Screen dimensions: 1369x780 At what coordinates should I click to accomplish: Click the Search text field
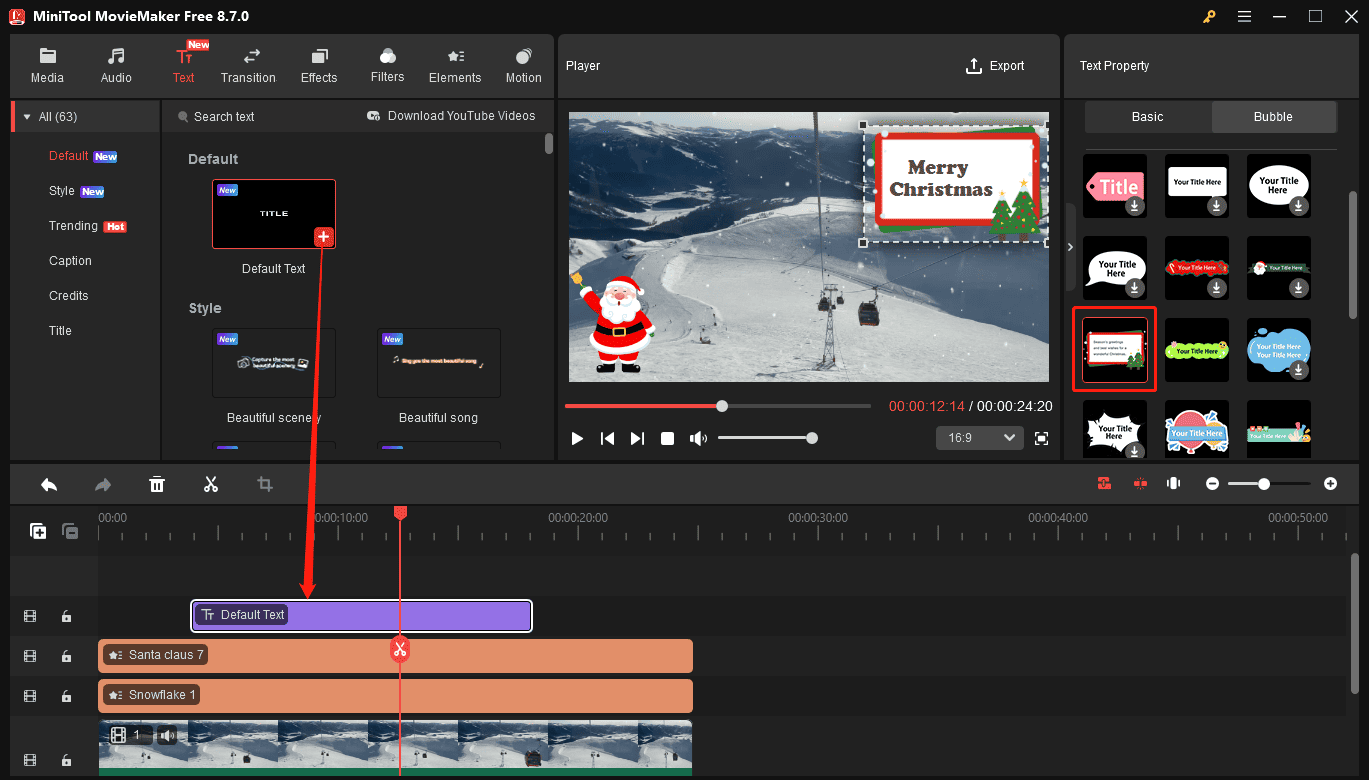pos(224,117)
